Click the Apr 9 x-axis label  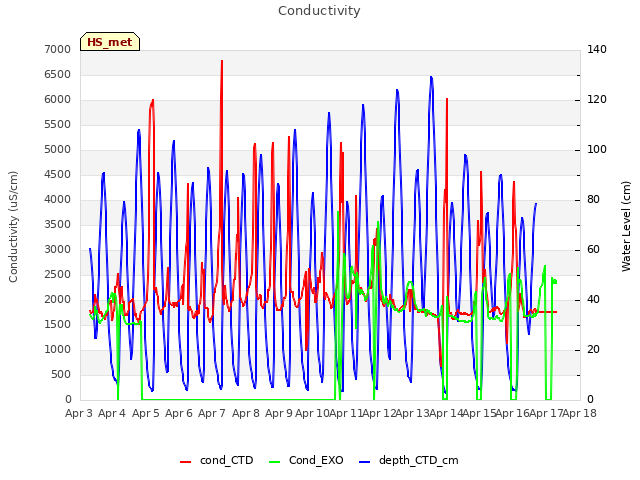tap(279, 413)
